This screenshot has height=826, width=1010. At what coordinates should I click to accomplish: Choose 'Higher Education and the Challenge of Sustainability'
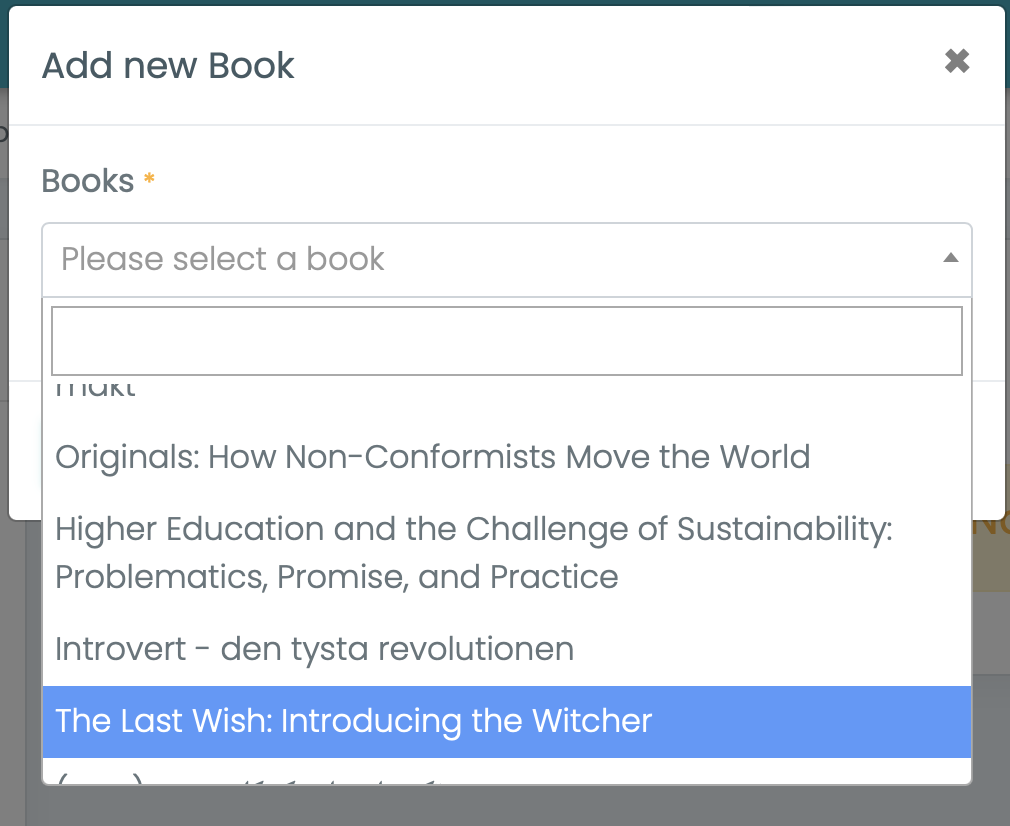click(x=473, y=529)
